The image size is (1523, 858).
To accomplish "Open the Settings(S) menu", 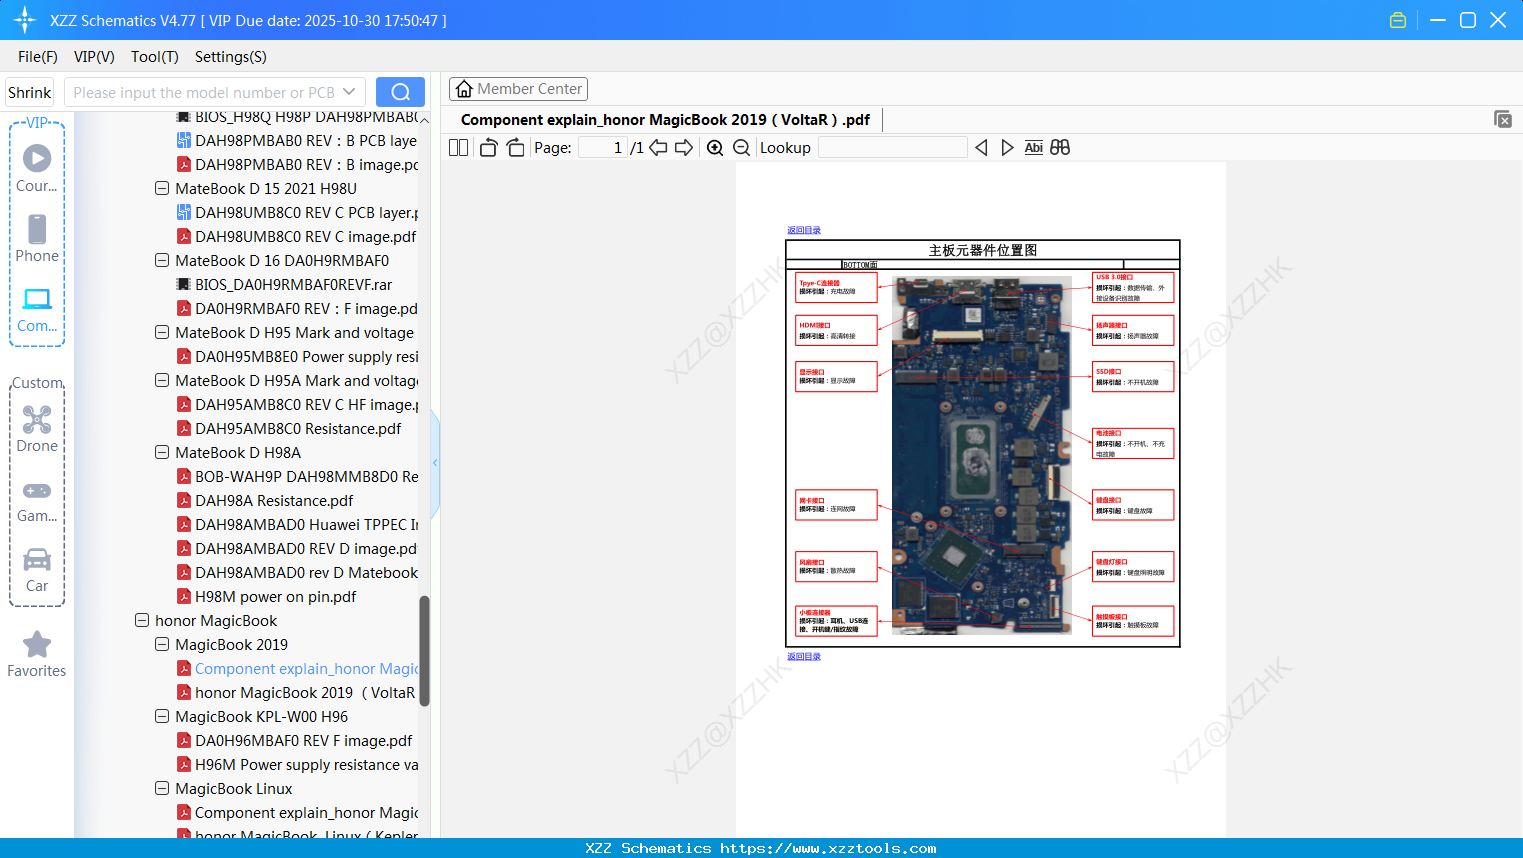I will pyautogui.click(x=230, y=57).
